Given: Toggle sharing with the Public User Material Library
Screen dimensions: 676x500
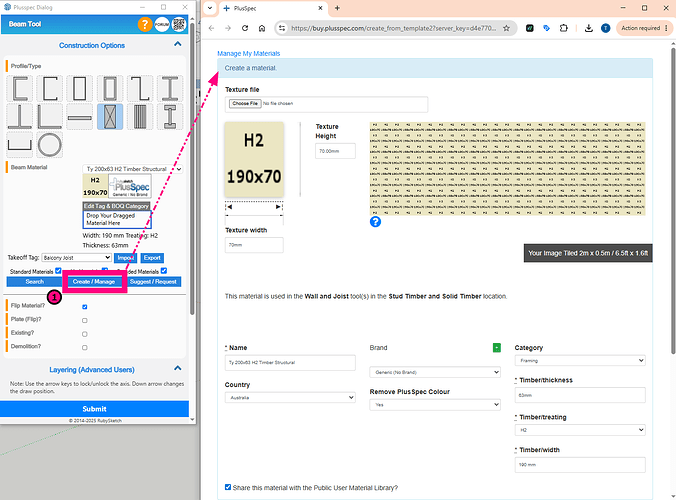Looking at the screenshot, I should 228,487.
